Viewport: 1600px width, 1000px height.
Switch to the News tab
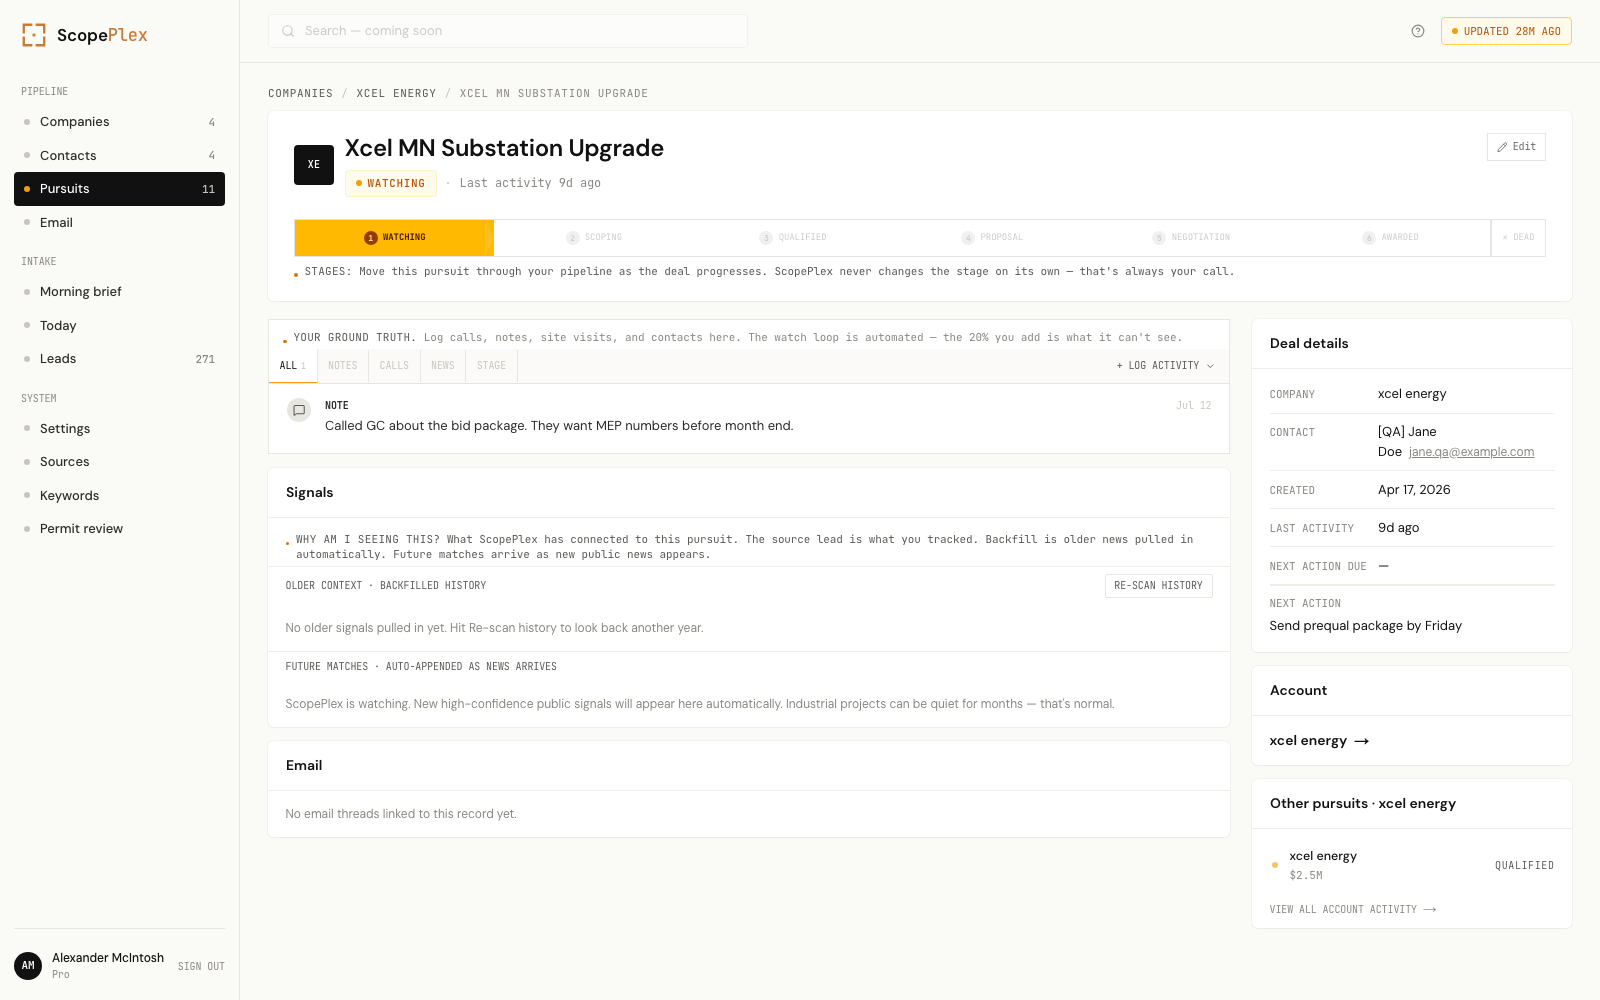tap(443, 366)
